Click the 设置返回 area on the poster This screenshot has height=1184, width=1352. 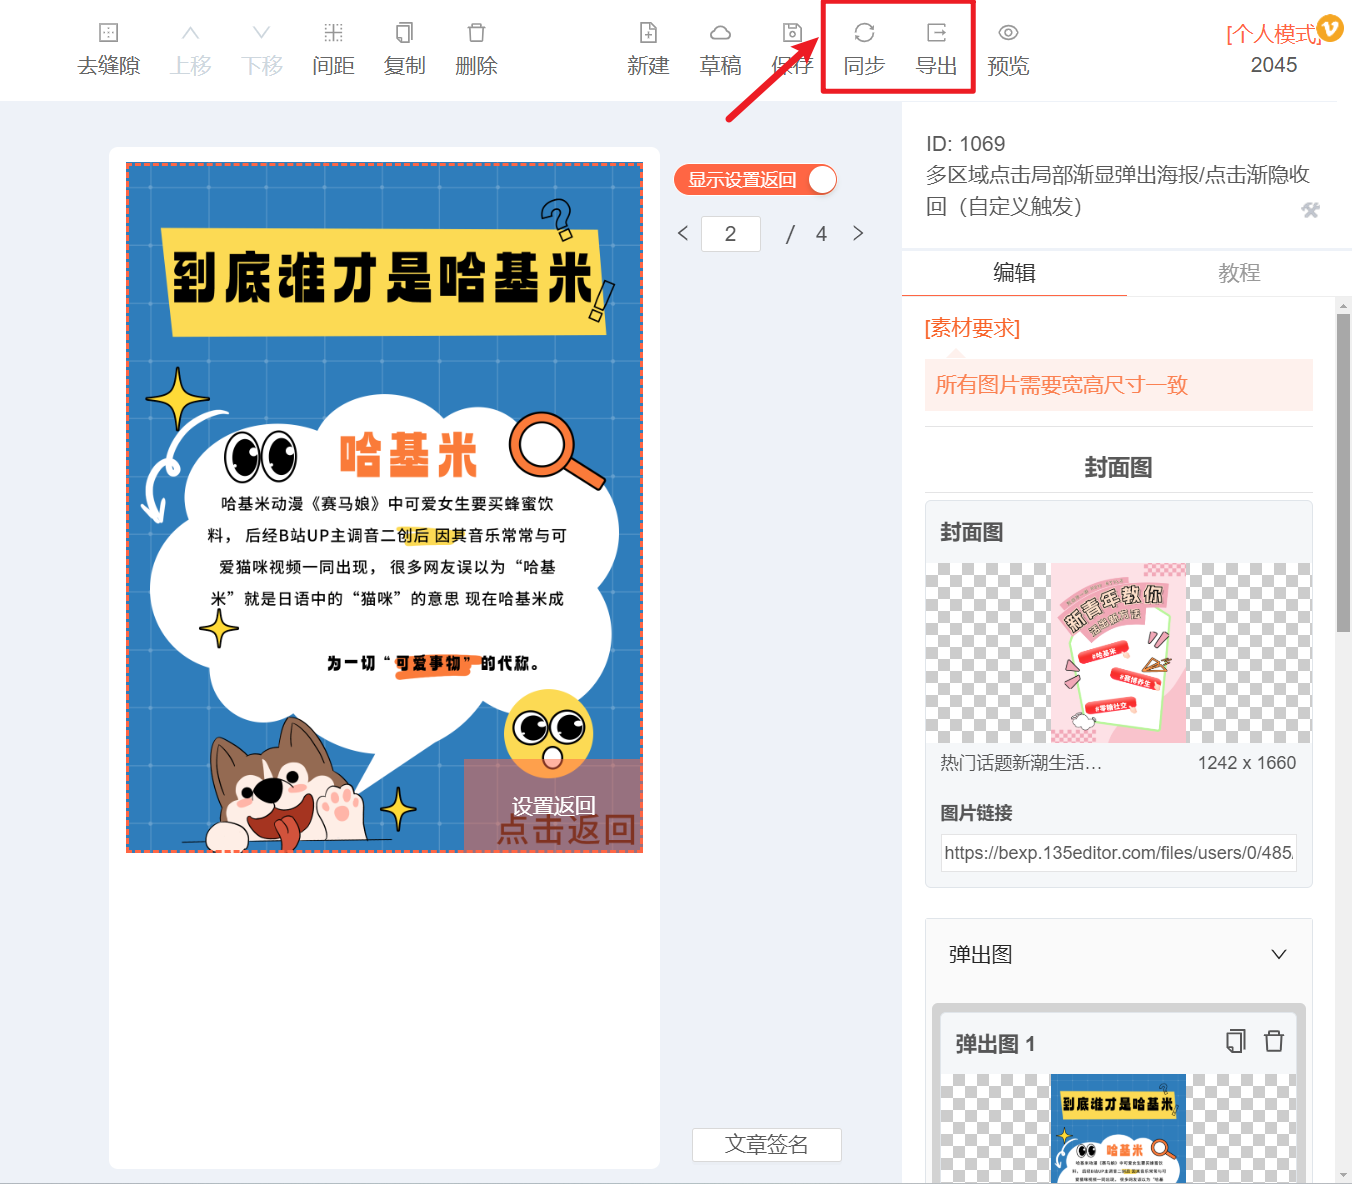coord(553,806)
